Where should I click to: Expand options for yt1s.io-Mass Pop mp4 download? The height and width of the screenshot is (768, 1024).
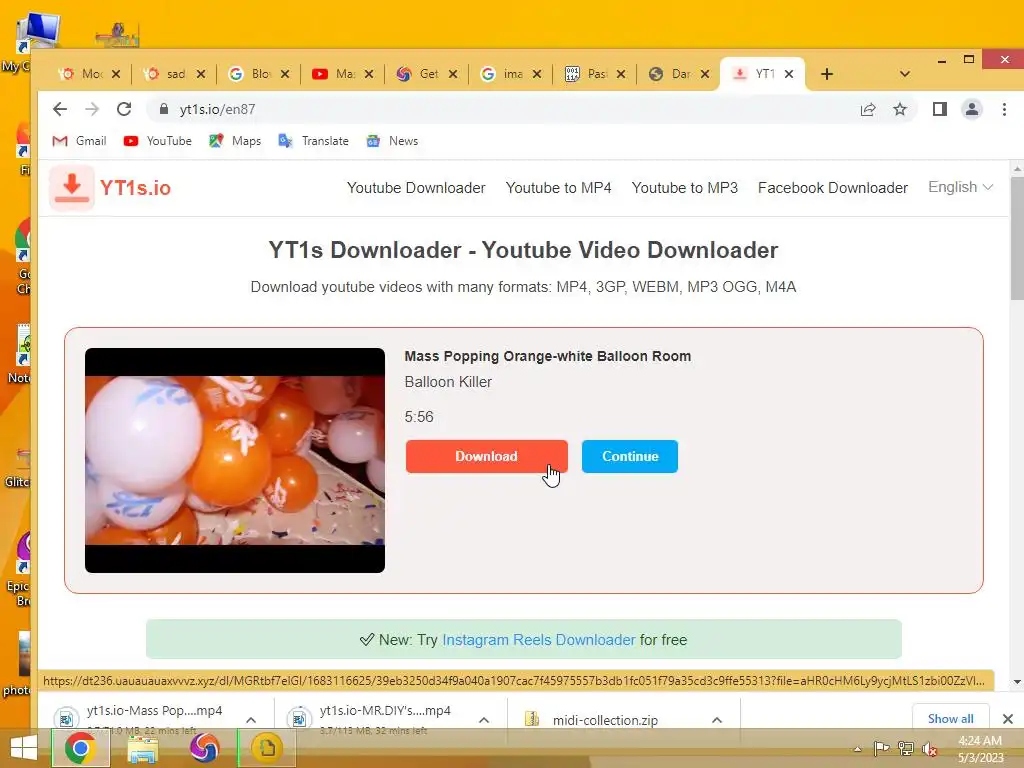coord(251,720)
